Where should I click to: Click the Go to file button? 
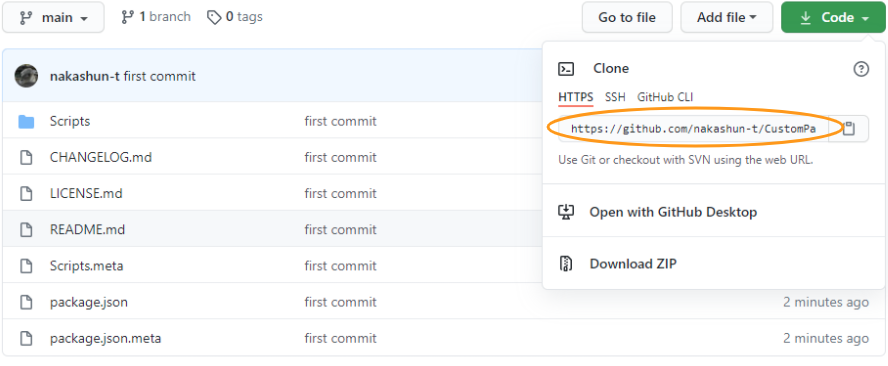point(627,18)
